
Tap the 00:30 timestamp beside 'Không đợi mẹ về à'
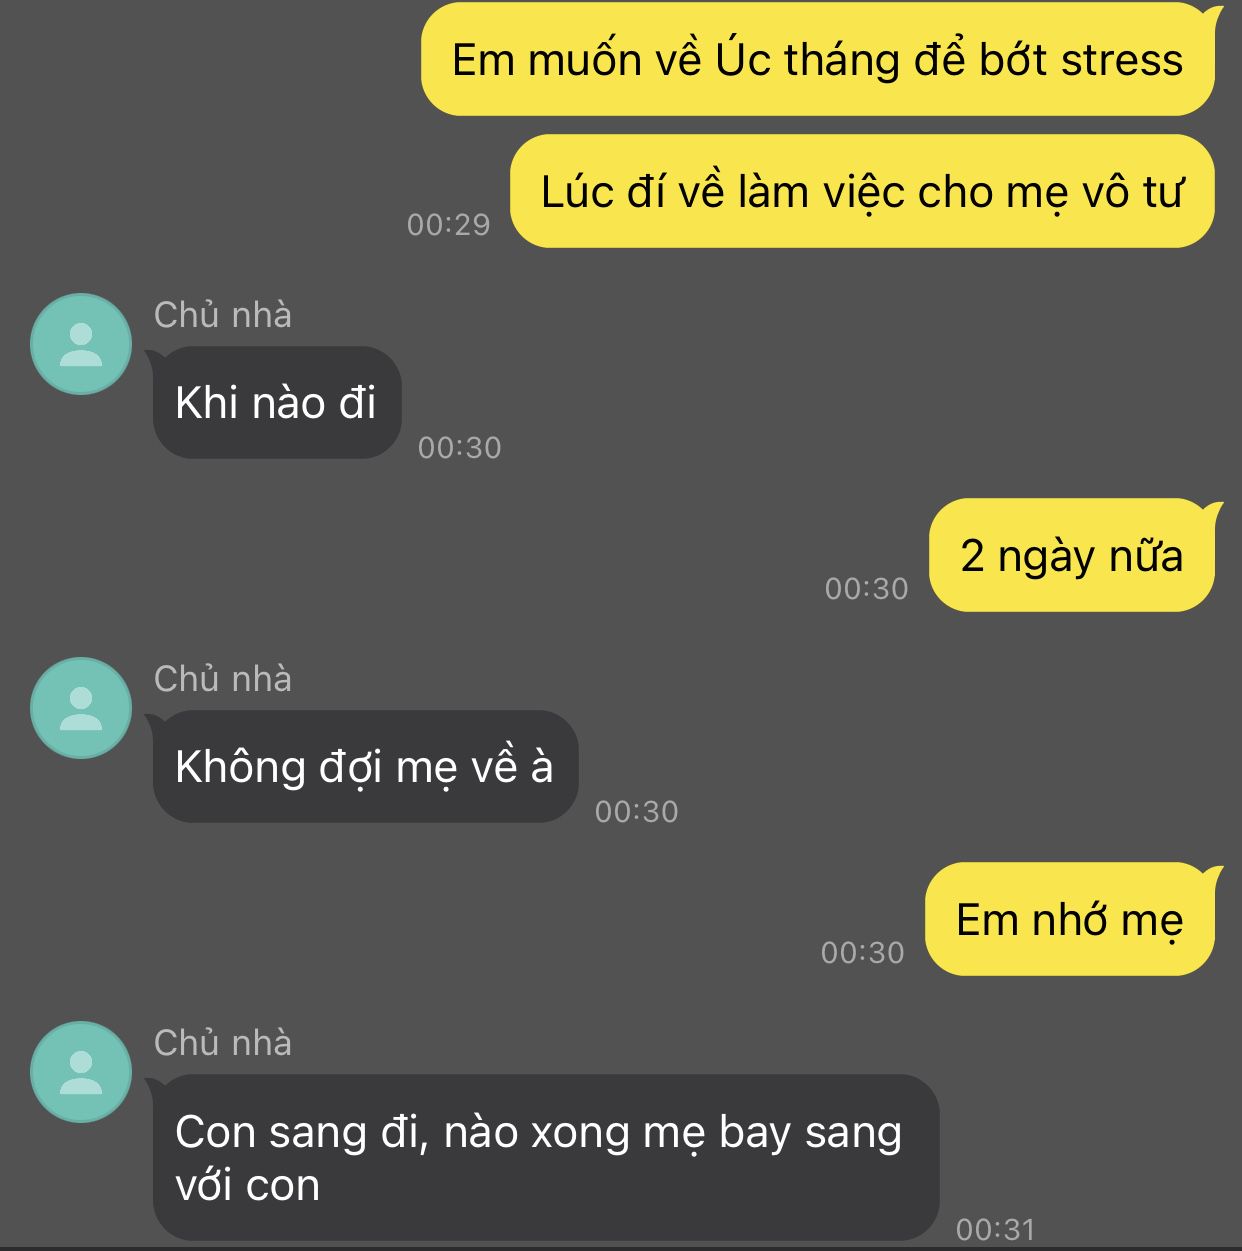coord(637,811)
